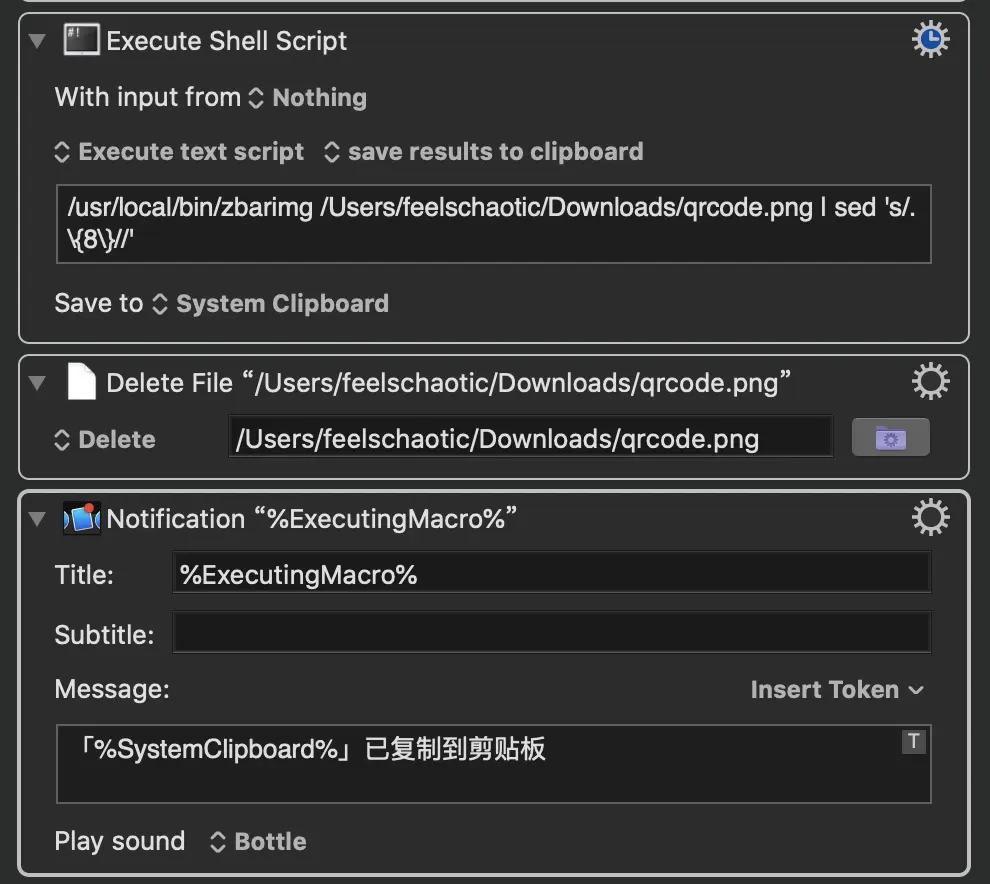
Task: Click the folder chooser button for file path
Action: point(890,438)
